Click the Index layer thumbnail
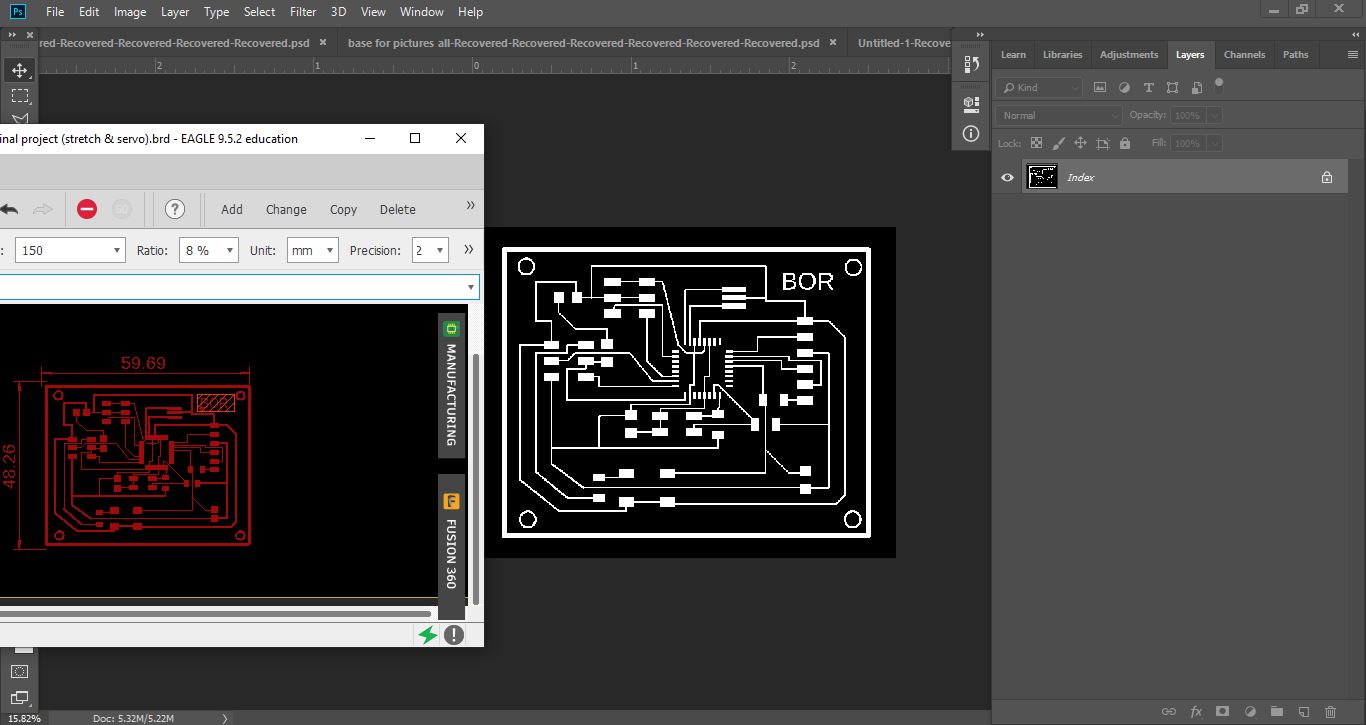This screenshot has height=725, width=1366. point(1042,177)
